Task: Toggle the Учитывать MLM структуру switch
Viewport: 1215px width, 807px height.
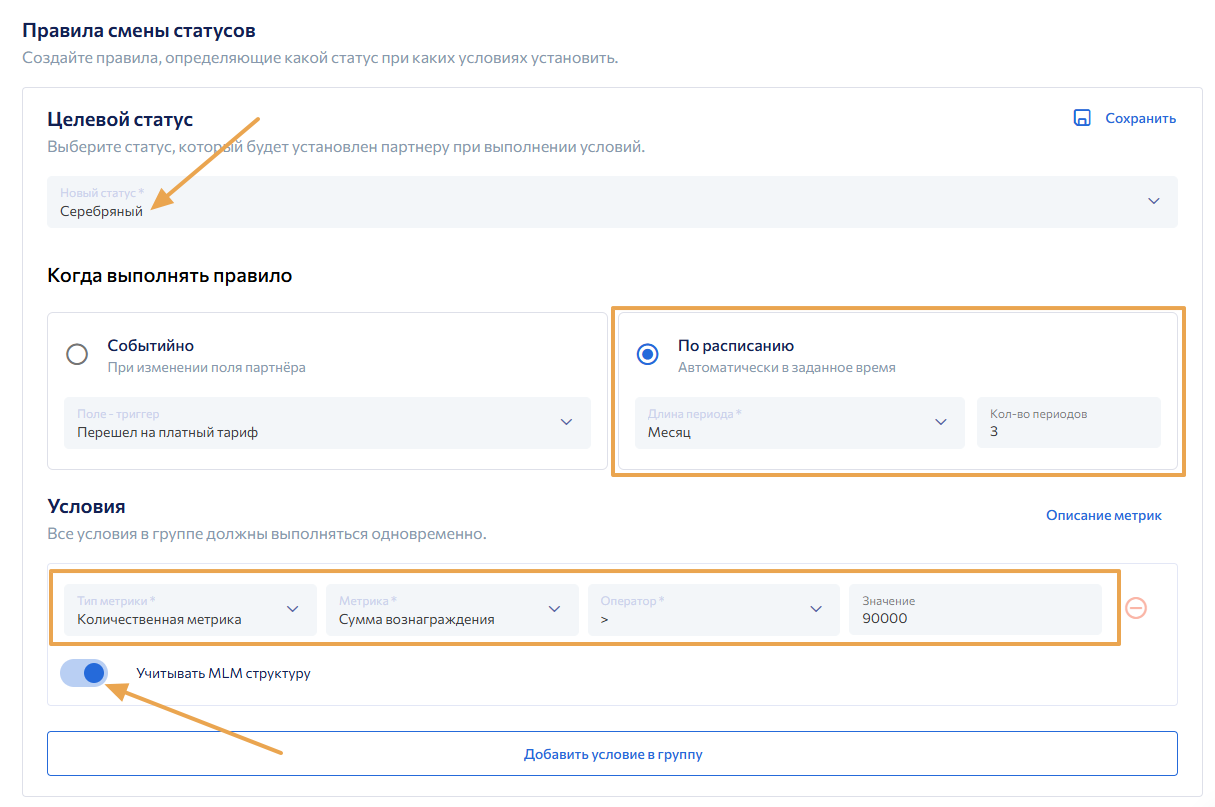Action: [x=84, y=673]
